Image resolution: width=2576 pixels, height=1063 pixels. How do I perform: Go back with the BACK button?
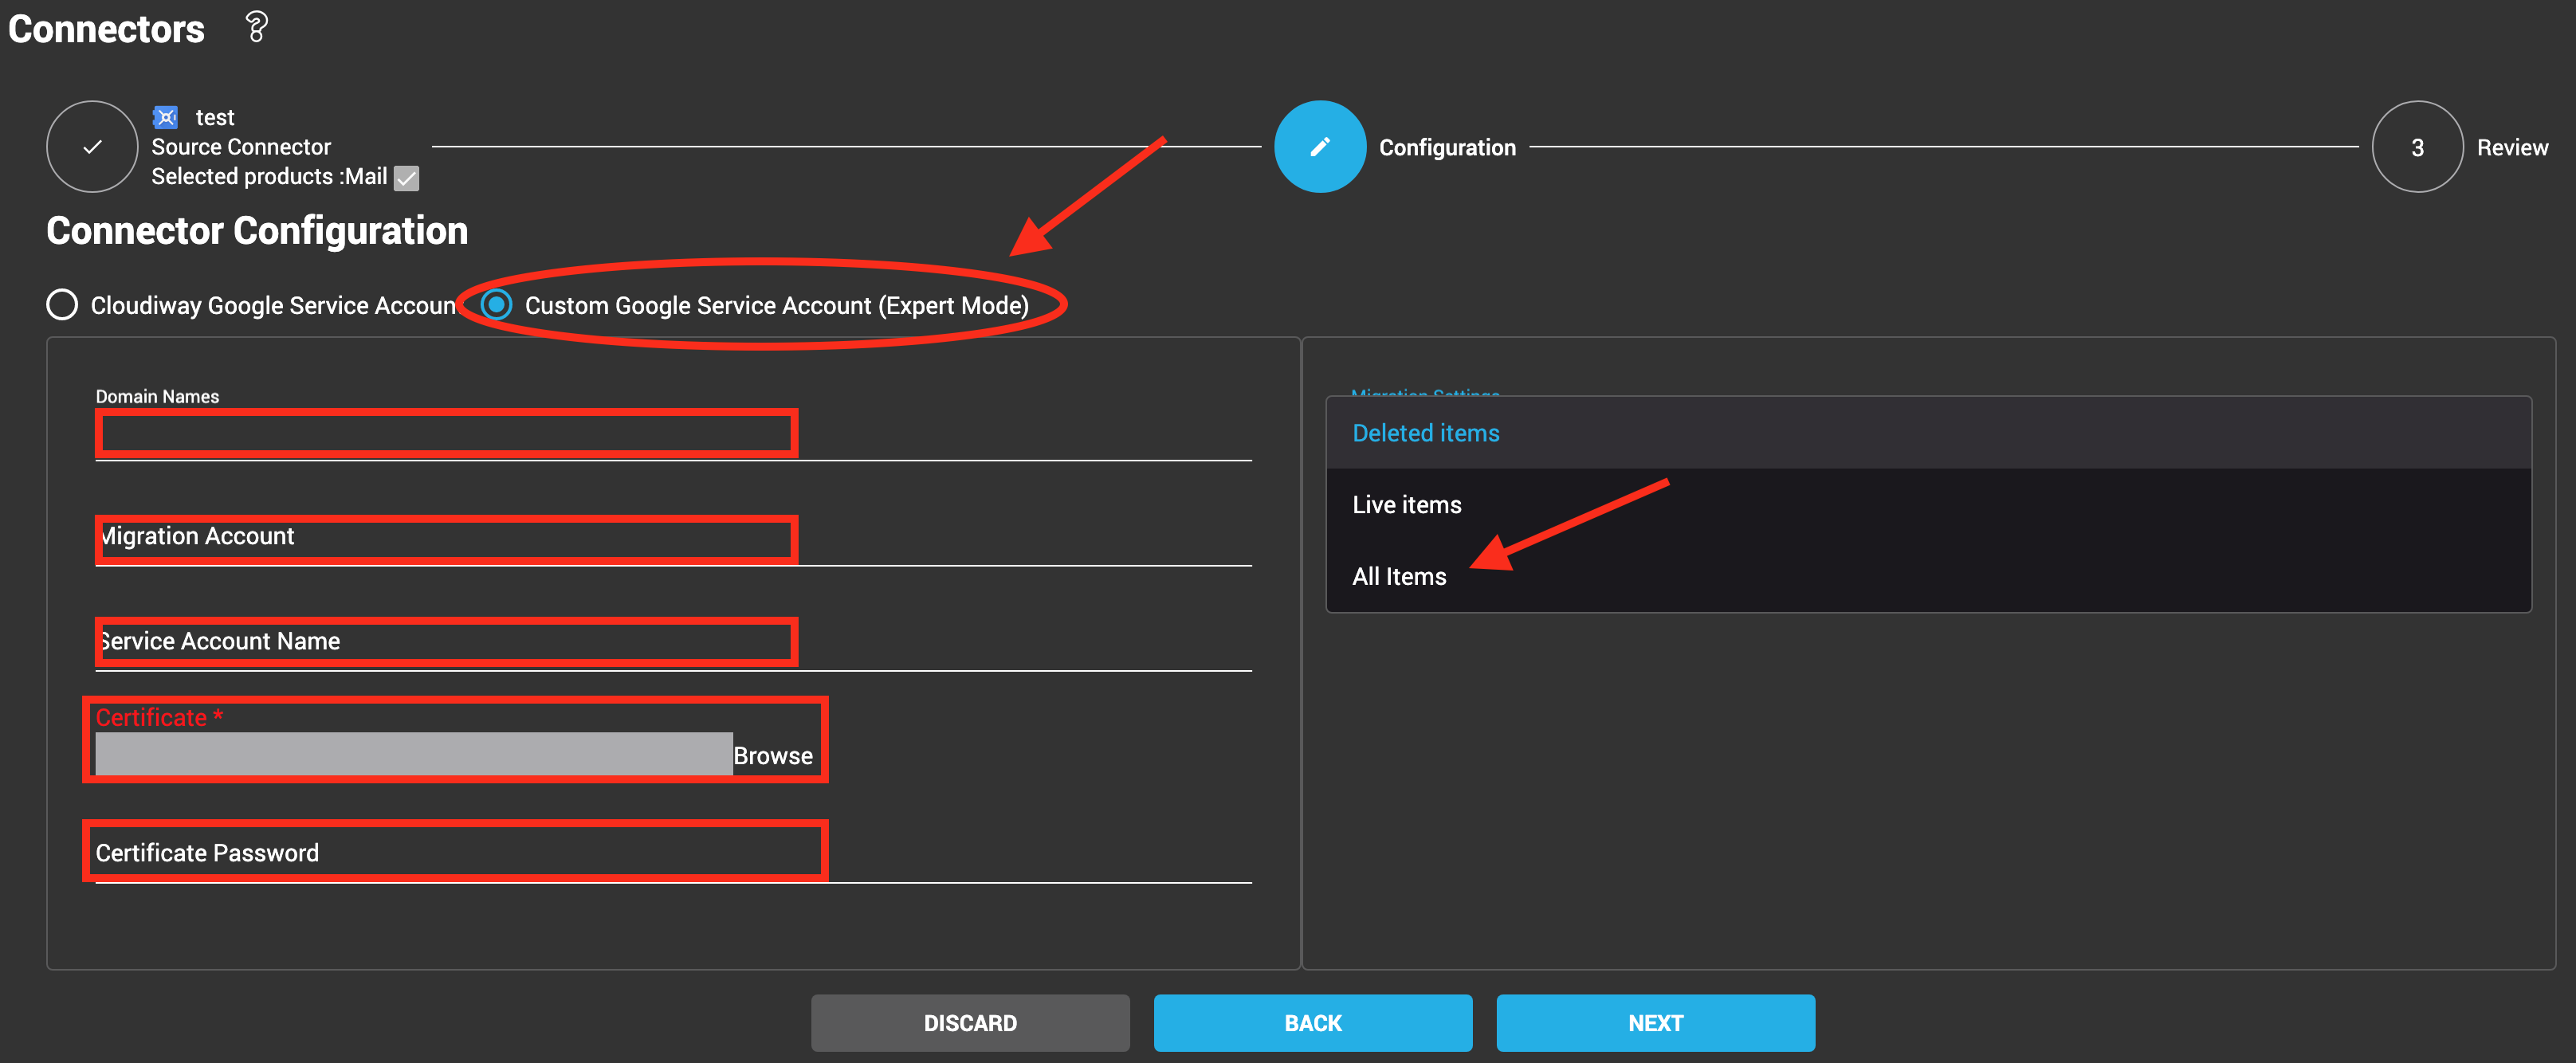[1312, 1023]
